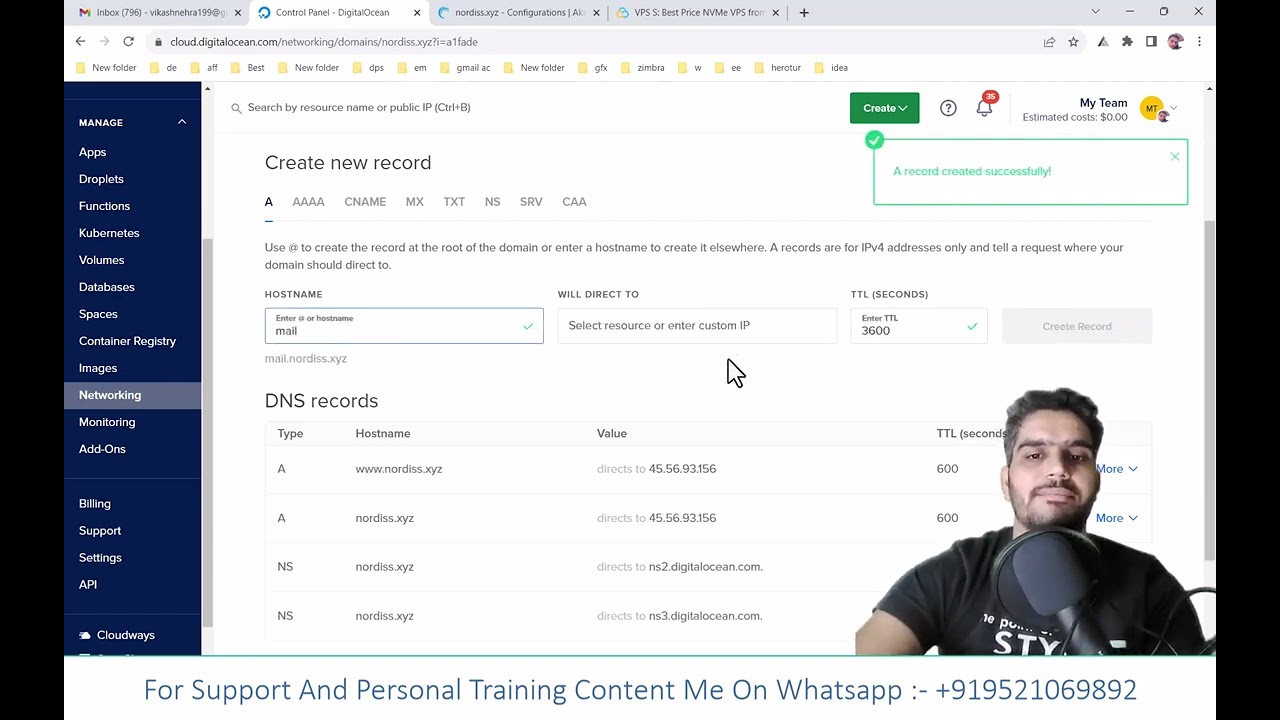The image size is (1280, 720).
Task: Collapse the MANAGE sidebar section
Action: coord(182,122)
